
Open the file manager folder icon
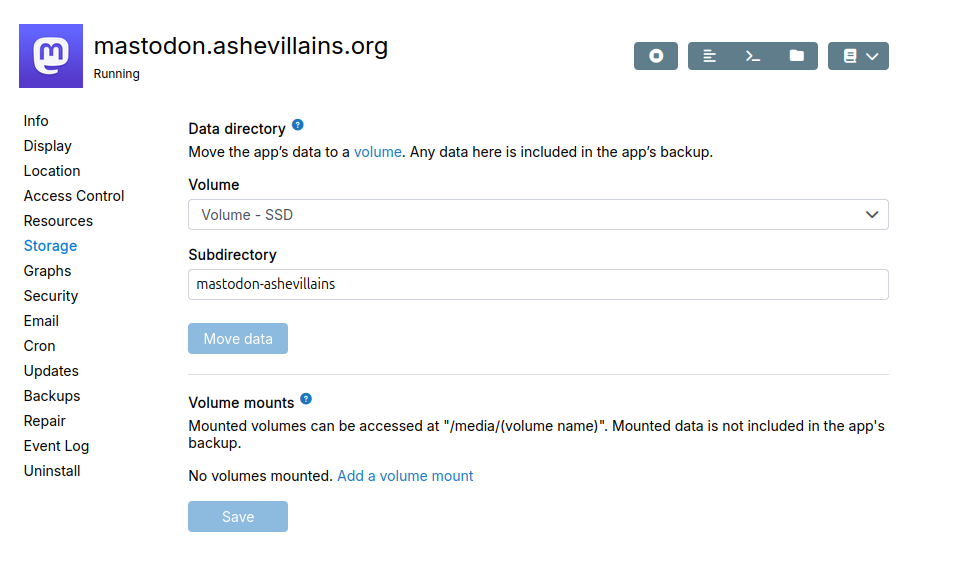796,56
